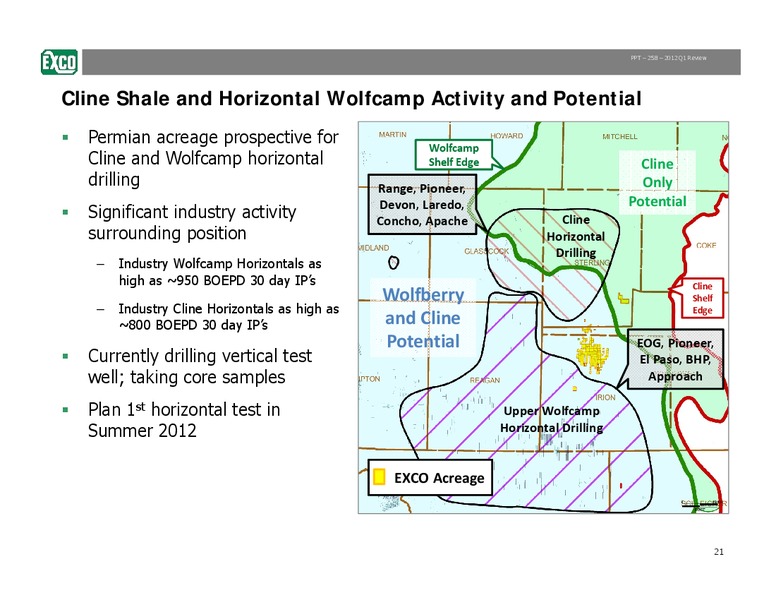Click the 'PPT – 25B – 2012 Q1 Review' header text

coord(668,58)
